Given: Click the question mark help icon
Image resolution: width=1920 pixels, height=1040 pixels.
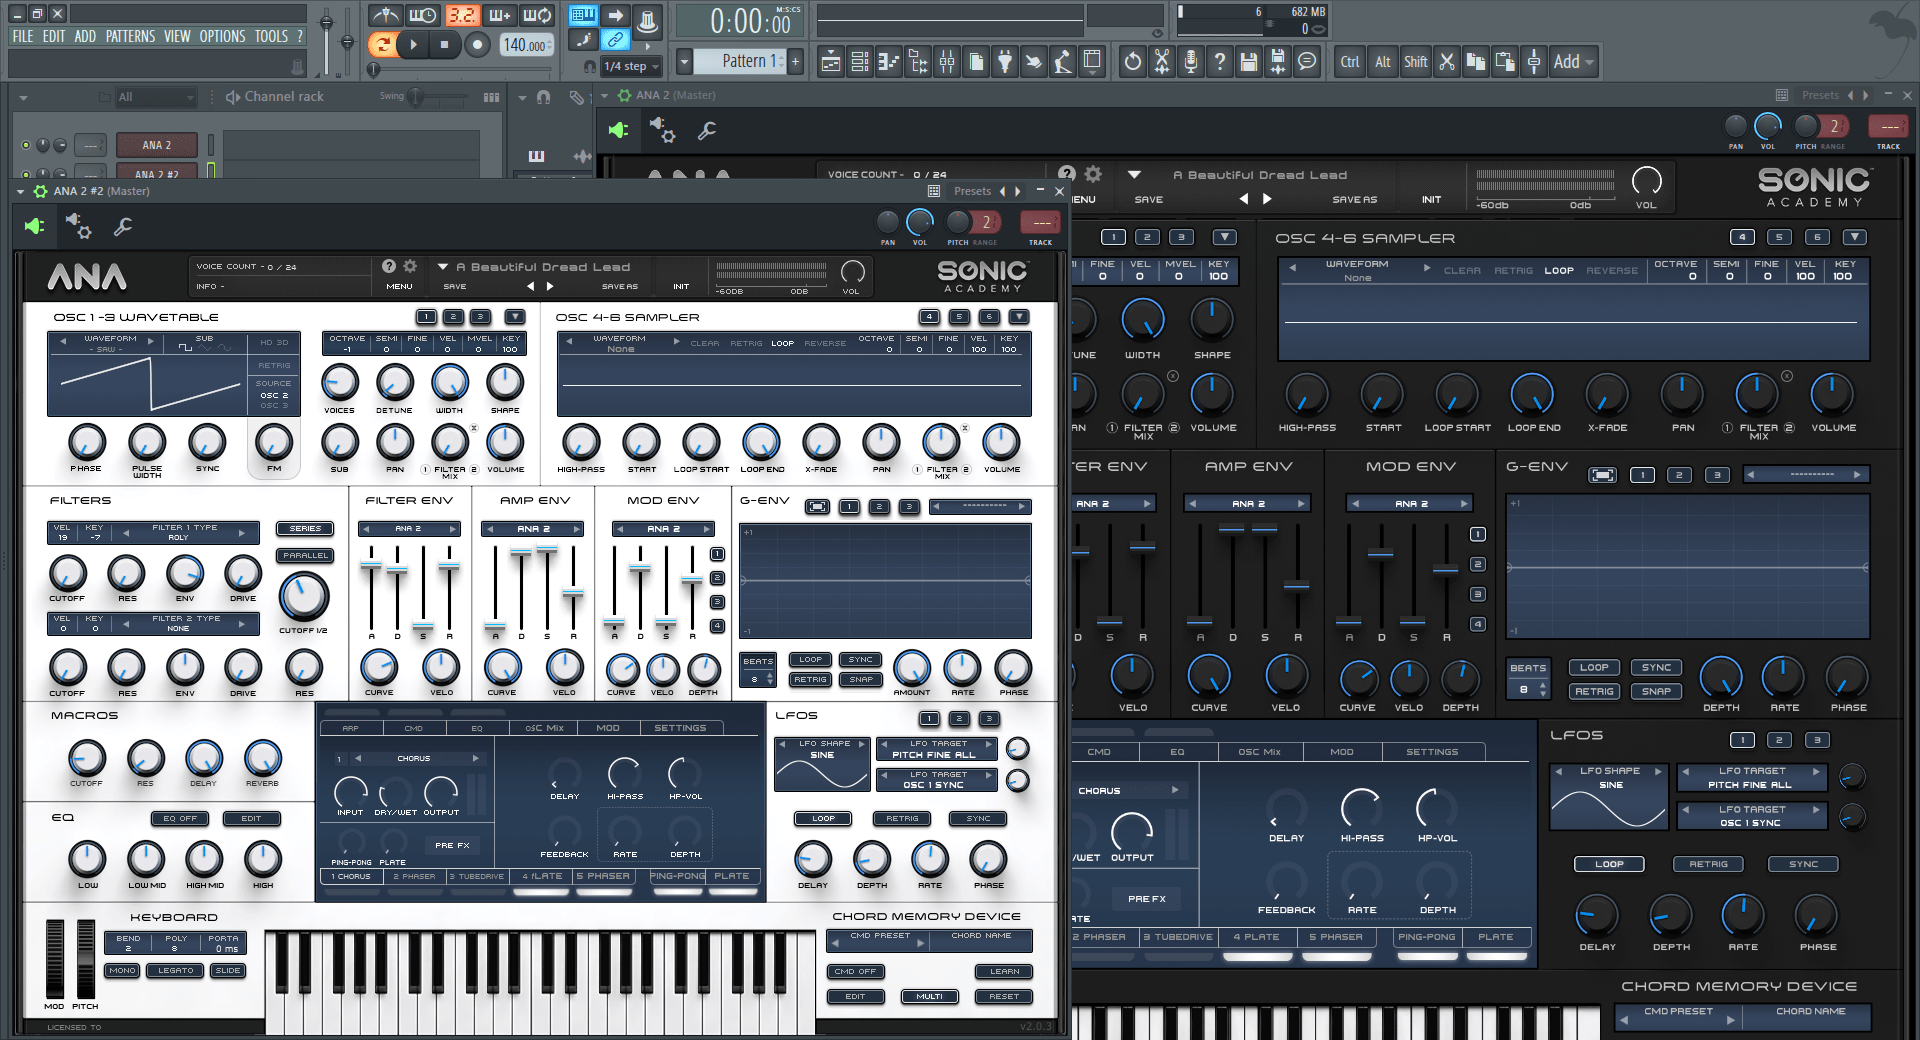Looking at the screenshot, I should tap(1219, 62).
